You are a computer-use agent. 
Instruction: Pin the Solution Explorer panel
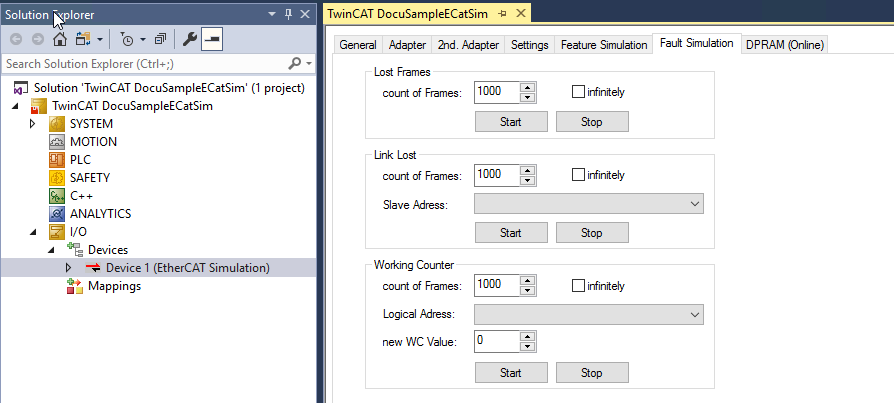tap(288, 15)
